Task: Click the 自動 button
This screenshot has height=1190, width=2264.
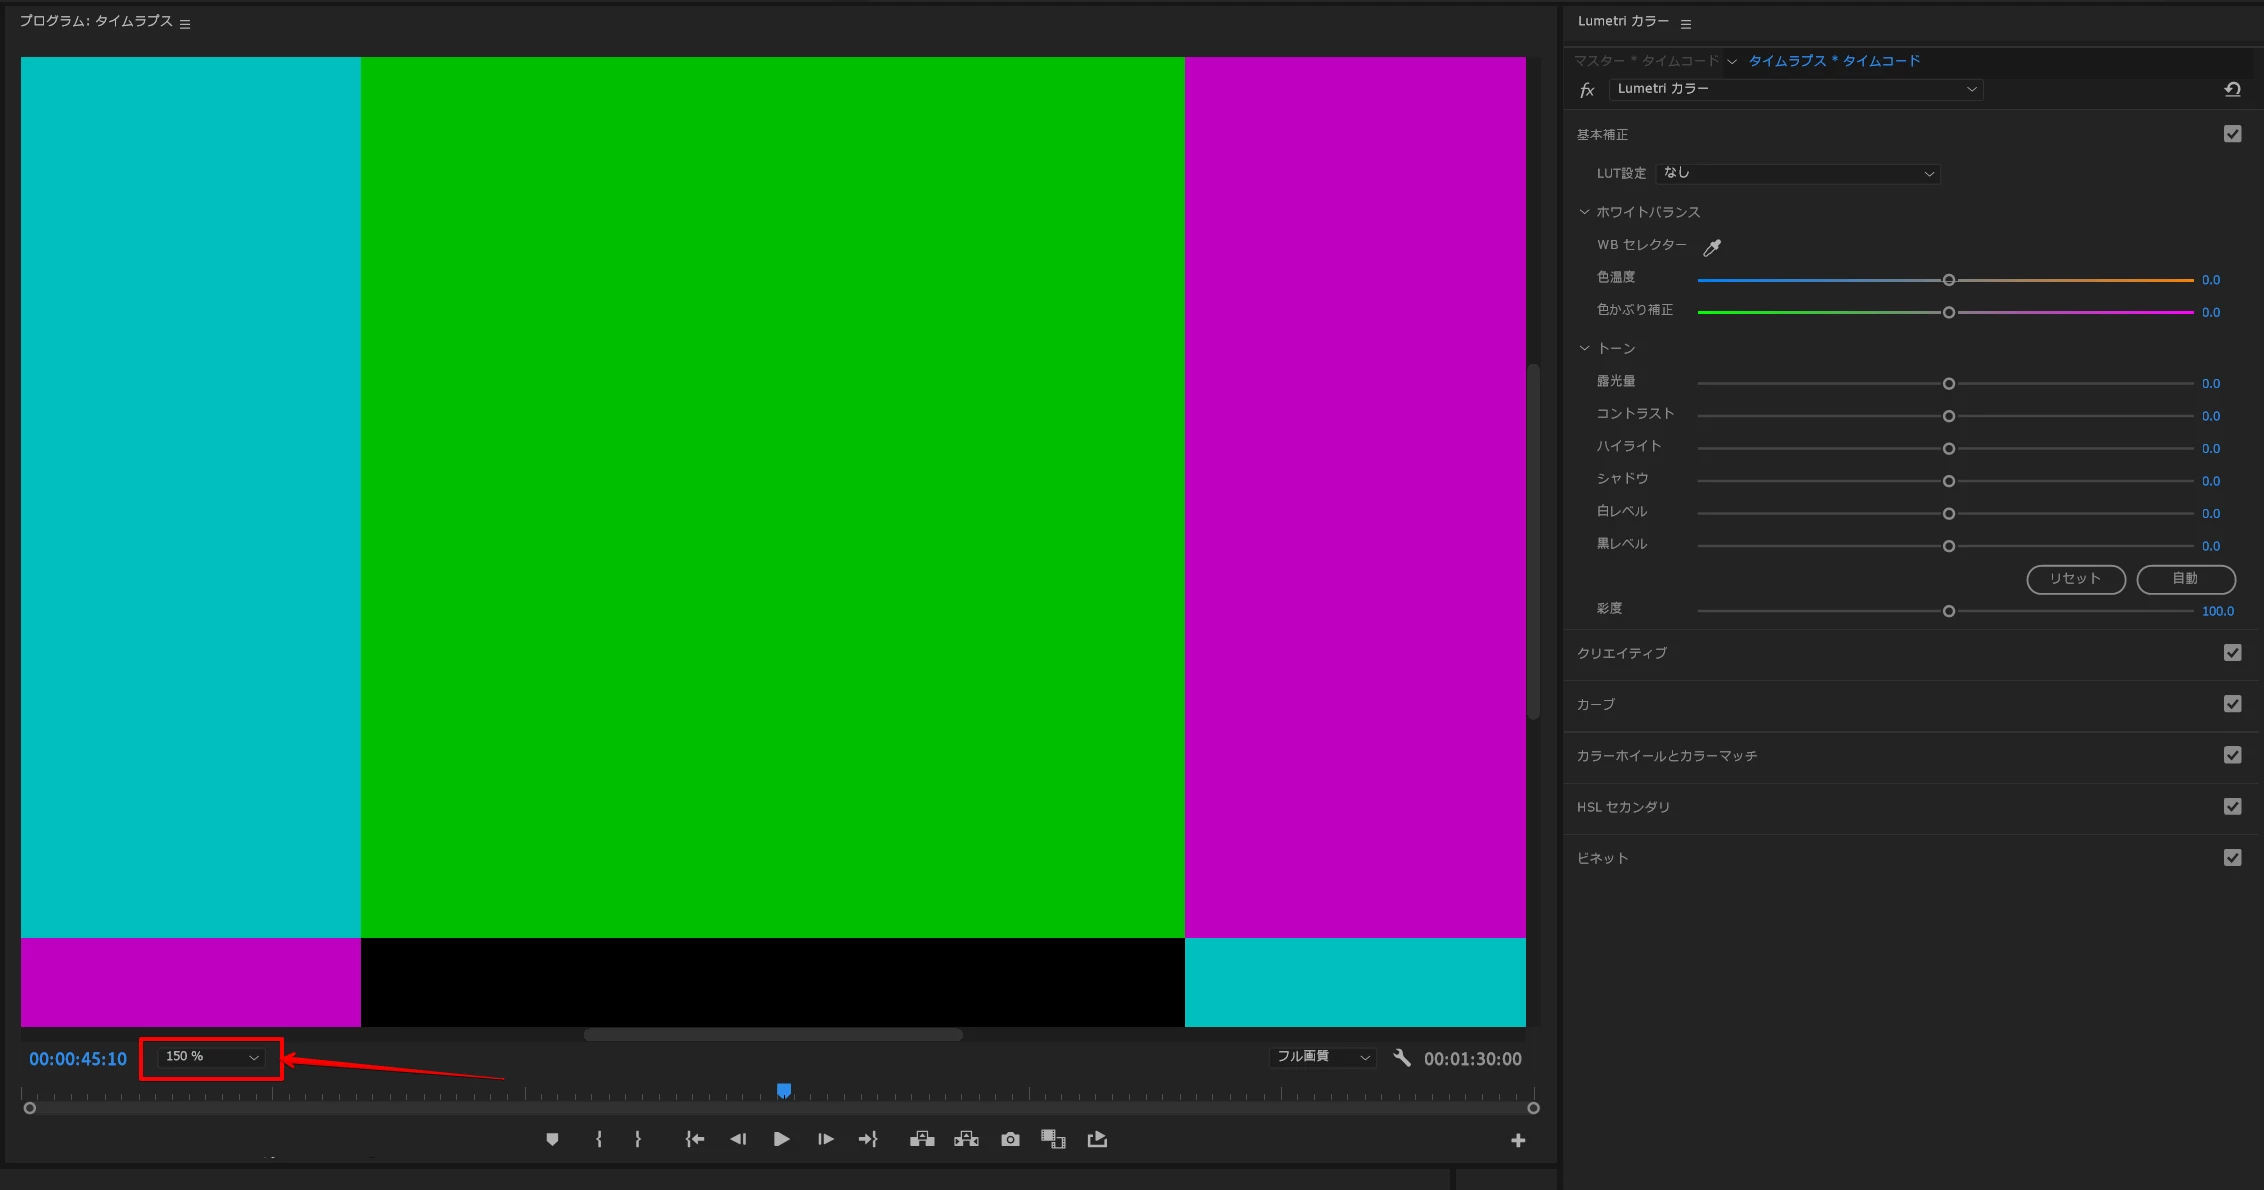Action: tap(2185, 579)
